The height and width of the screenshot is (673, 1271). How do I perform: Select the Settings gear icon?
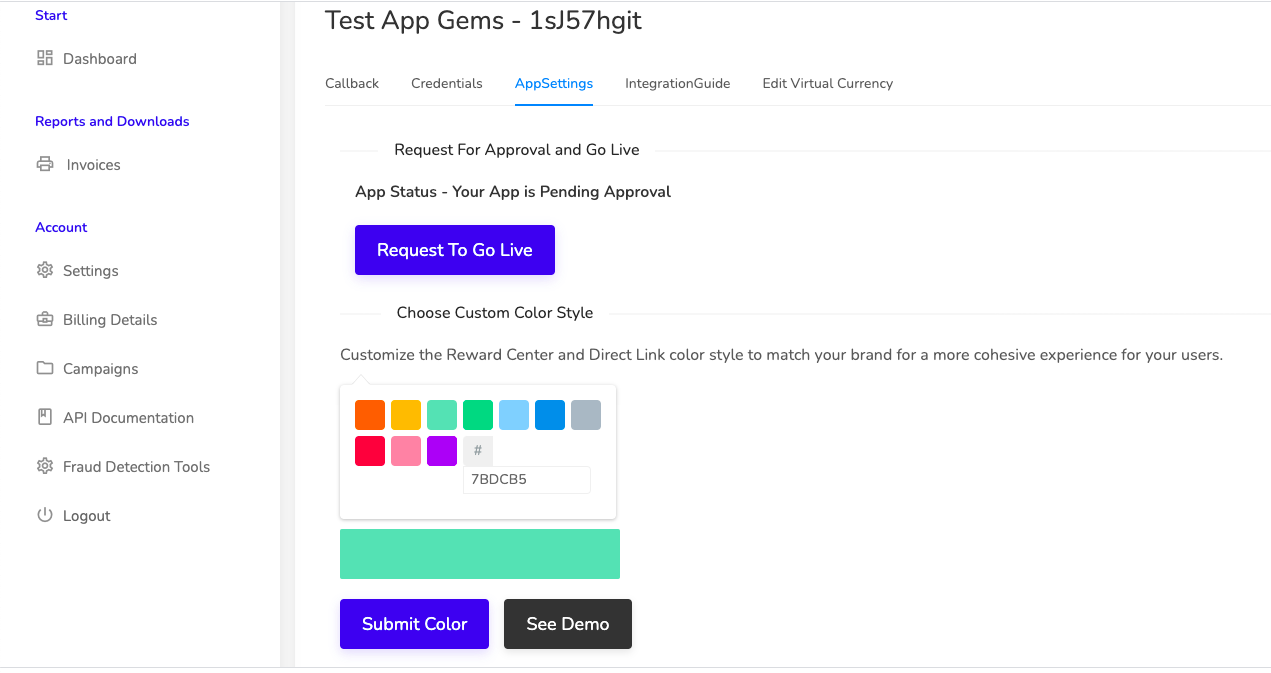click(x=44, y=270)
